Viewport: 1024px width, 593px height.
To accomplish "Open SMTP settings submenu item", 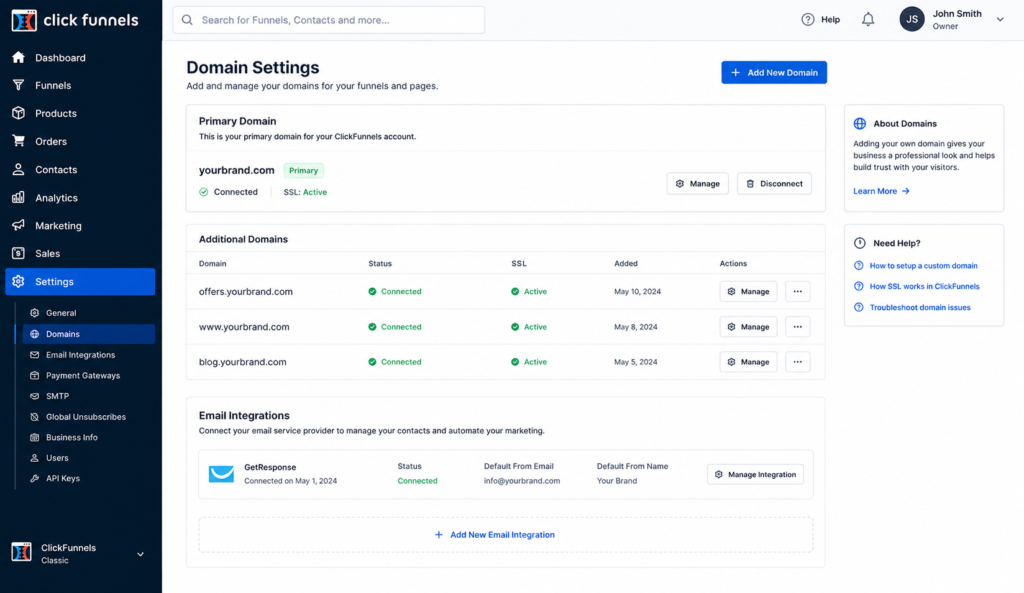I will pyautogui.click(x=89, y=396).
